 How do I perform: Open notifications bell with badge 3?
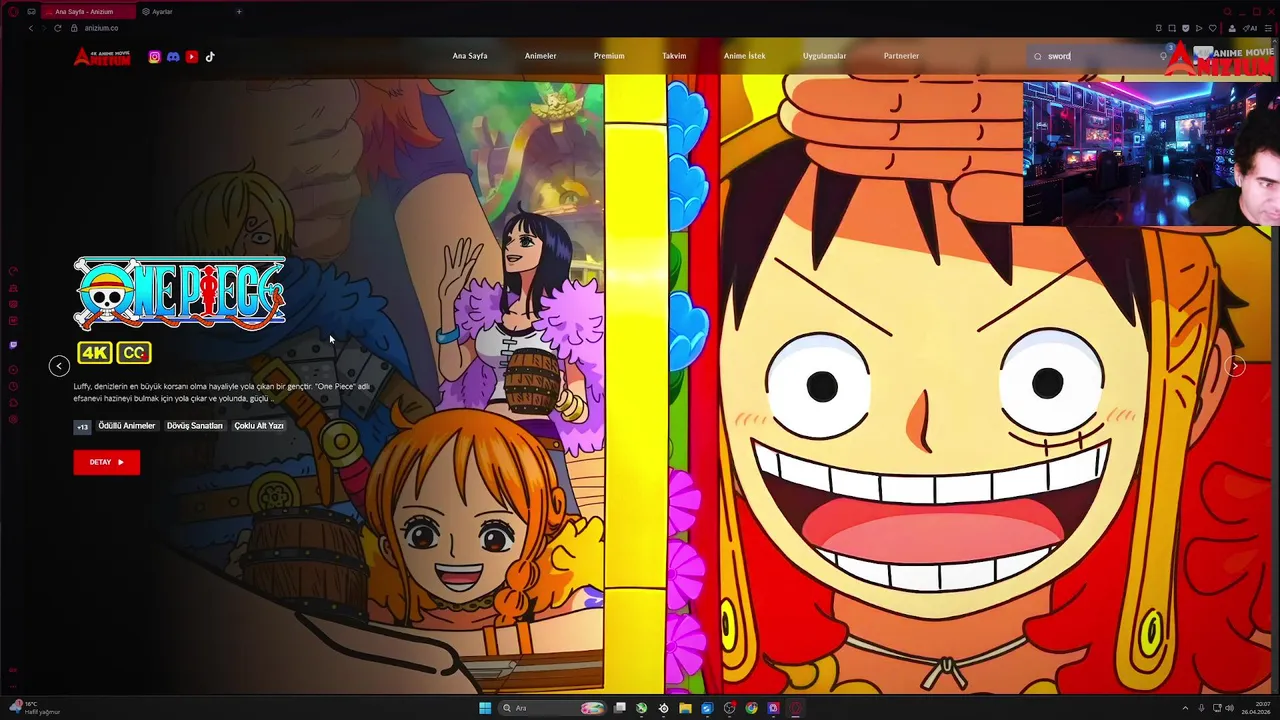click(x=1163, y=56)
